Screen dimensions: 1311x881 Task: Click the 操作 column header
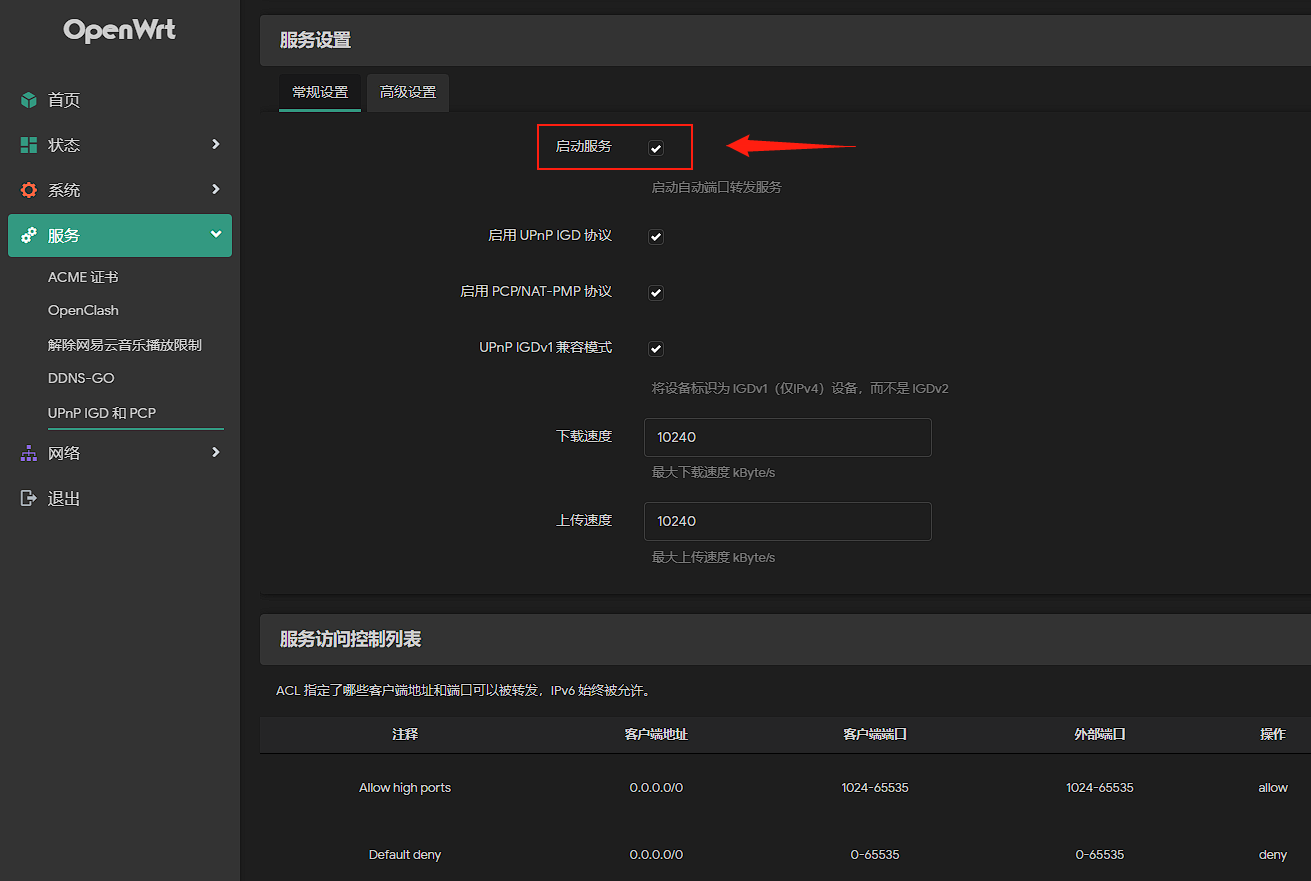(x=1273, y=734)
